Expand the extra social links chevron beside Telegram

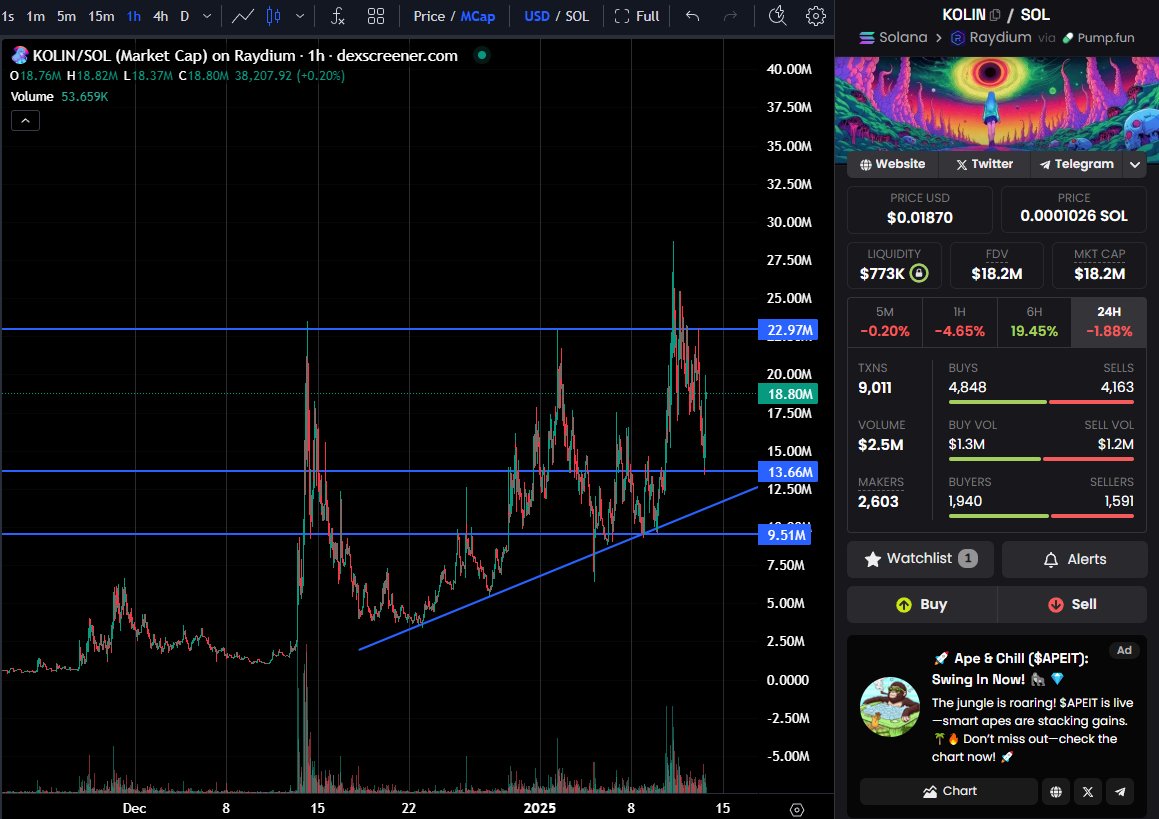tap(1135, 164)
